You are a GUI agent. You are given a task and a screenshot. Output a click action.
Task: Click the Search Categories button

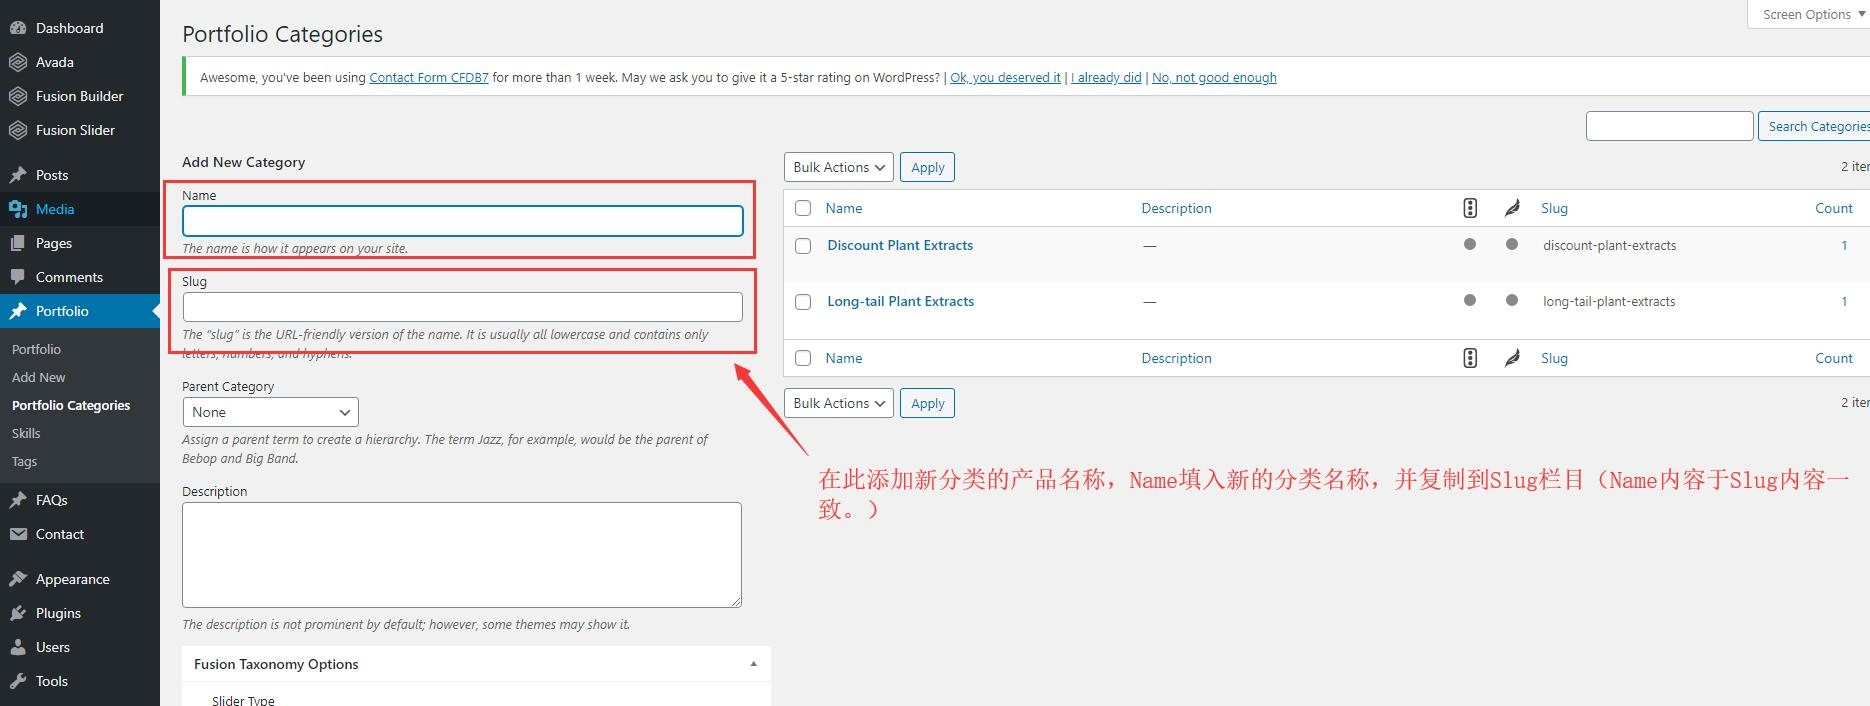point(1815,126)
